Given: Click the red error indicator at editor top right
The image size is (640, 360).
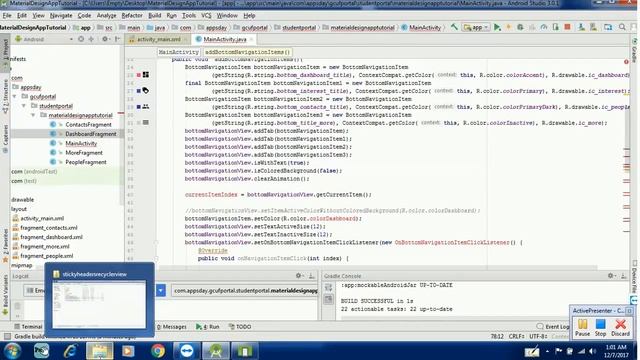Looking at the screenshot, I should [x=626, y=62].
